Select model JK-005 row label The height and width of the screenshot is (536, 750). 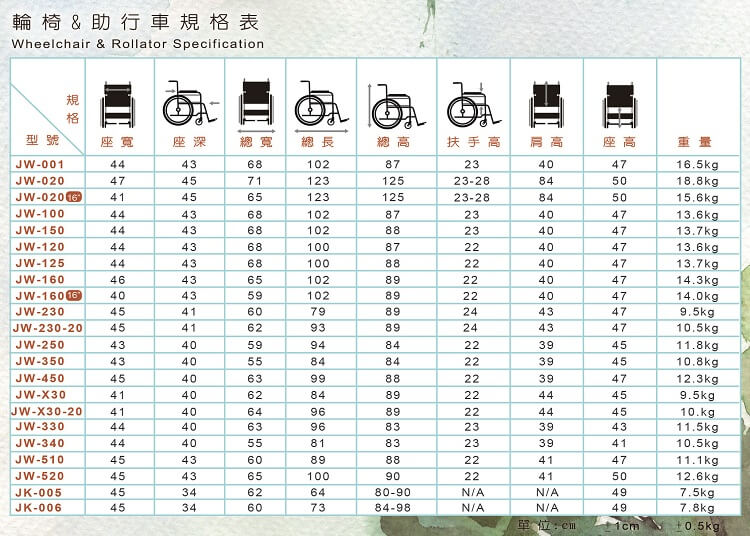click(39, 492)
